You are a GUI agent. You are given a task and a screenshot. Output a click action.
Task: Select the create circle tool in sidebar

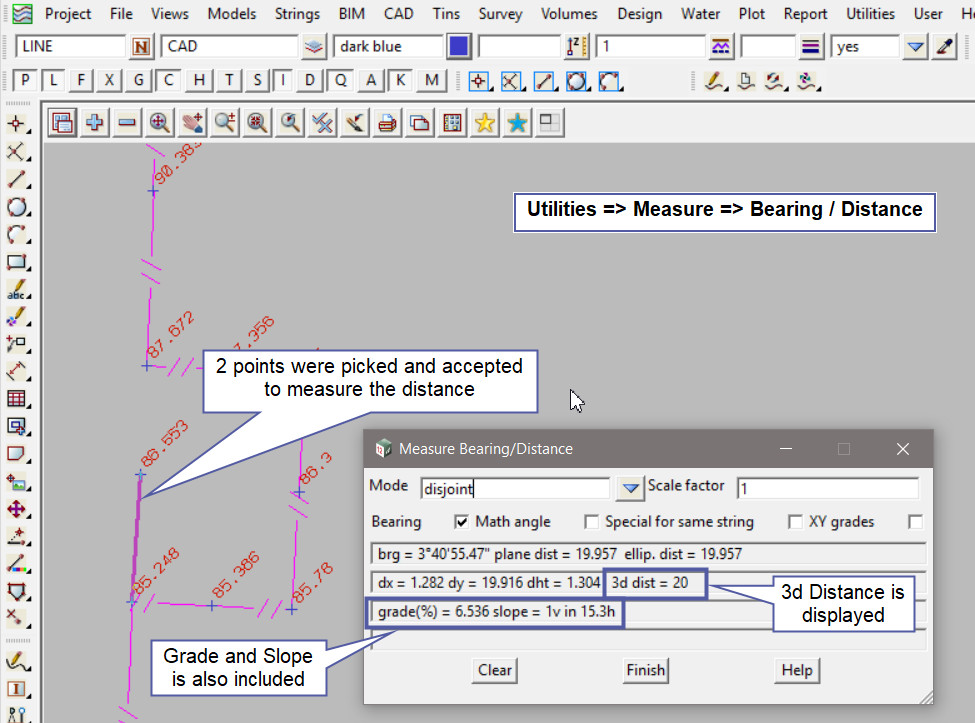[x=16, y=207]
